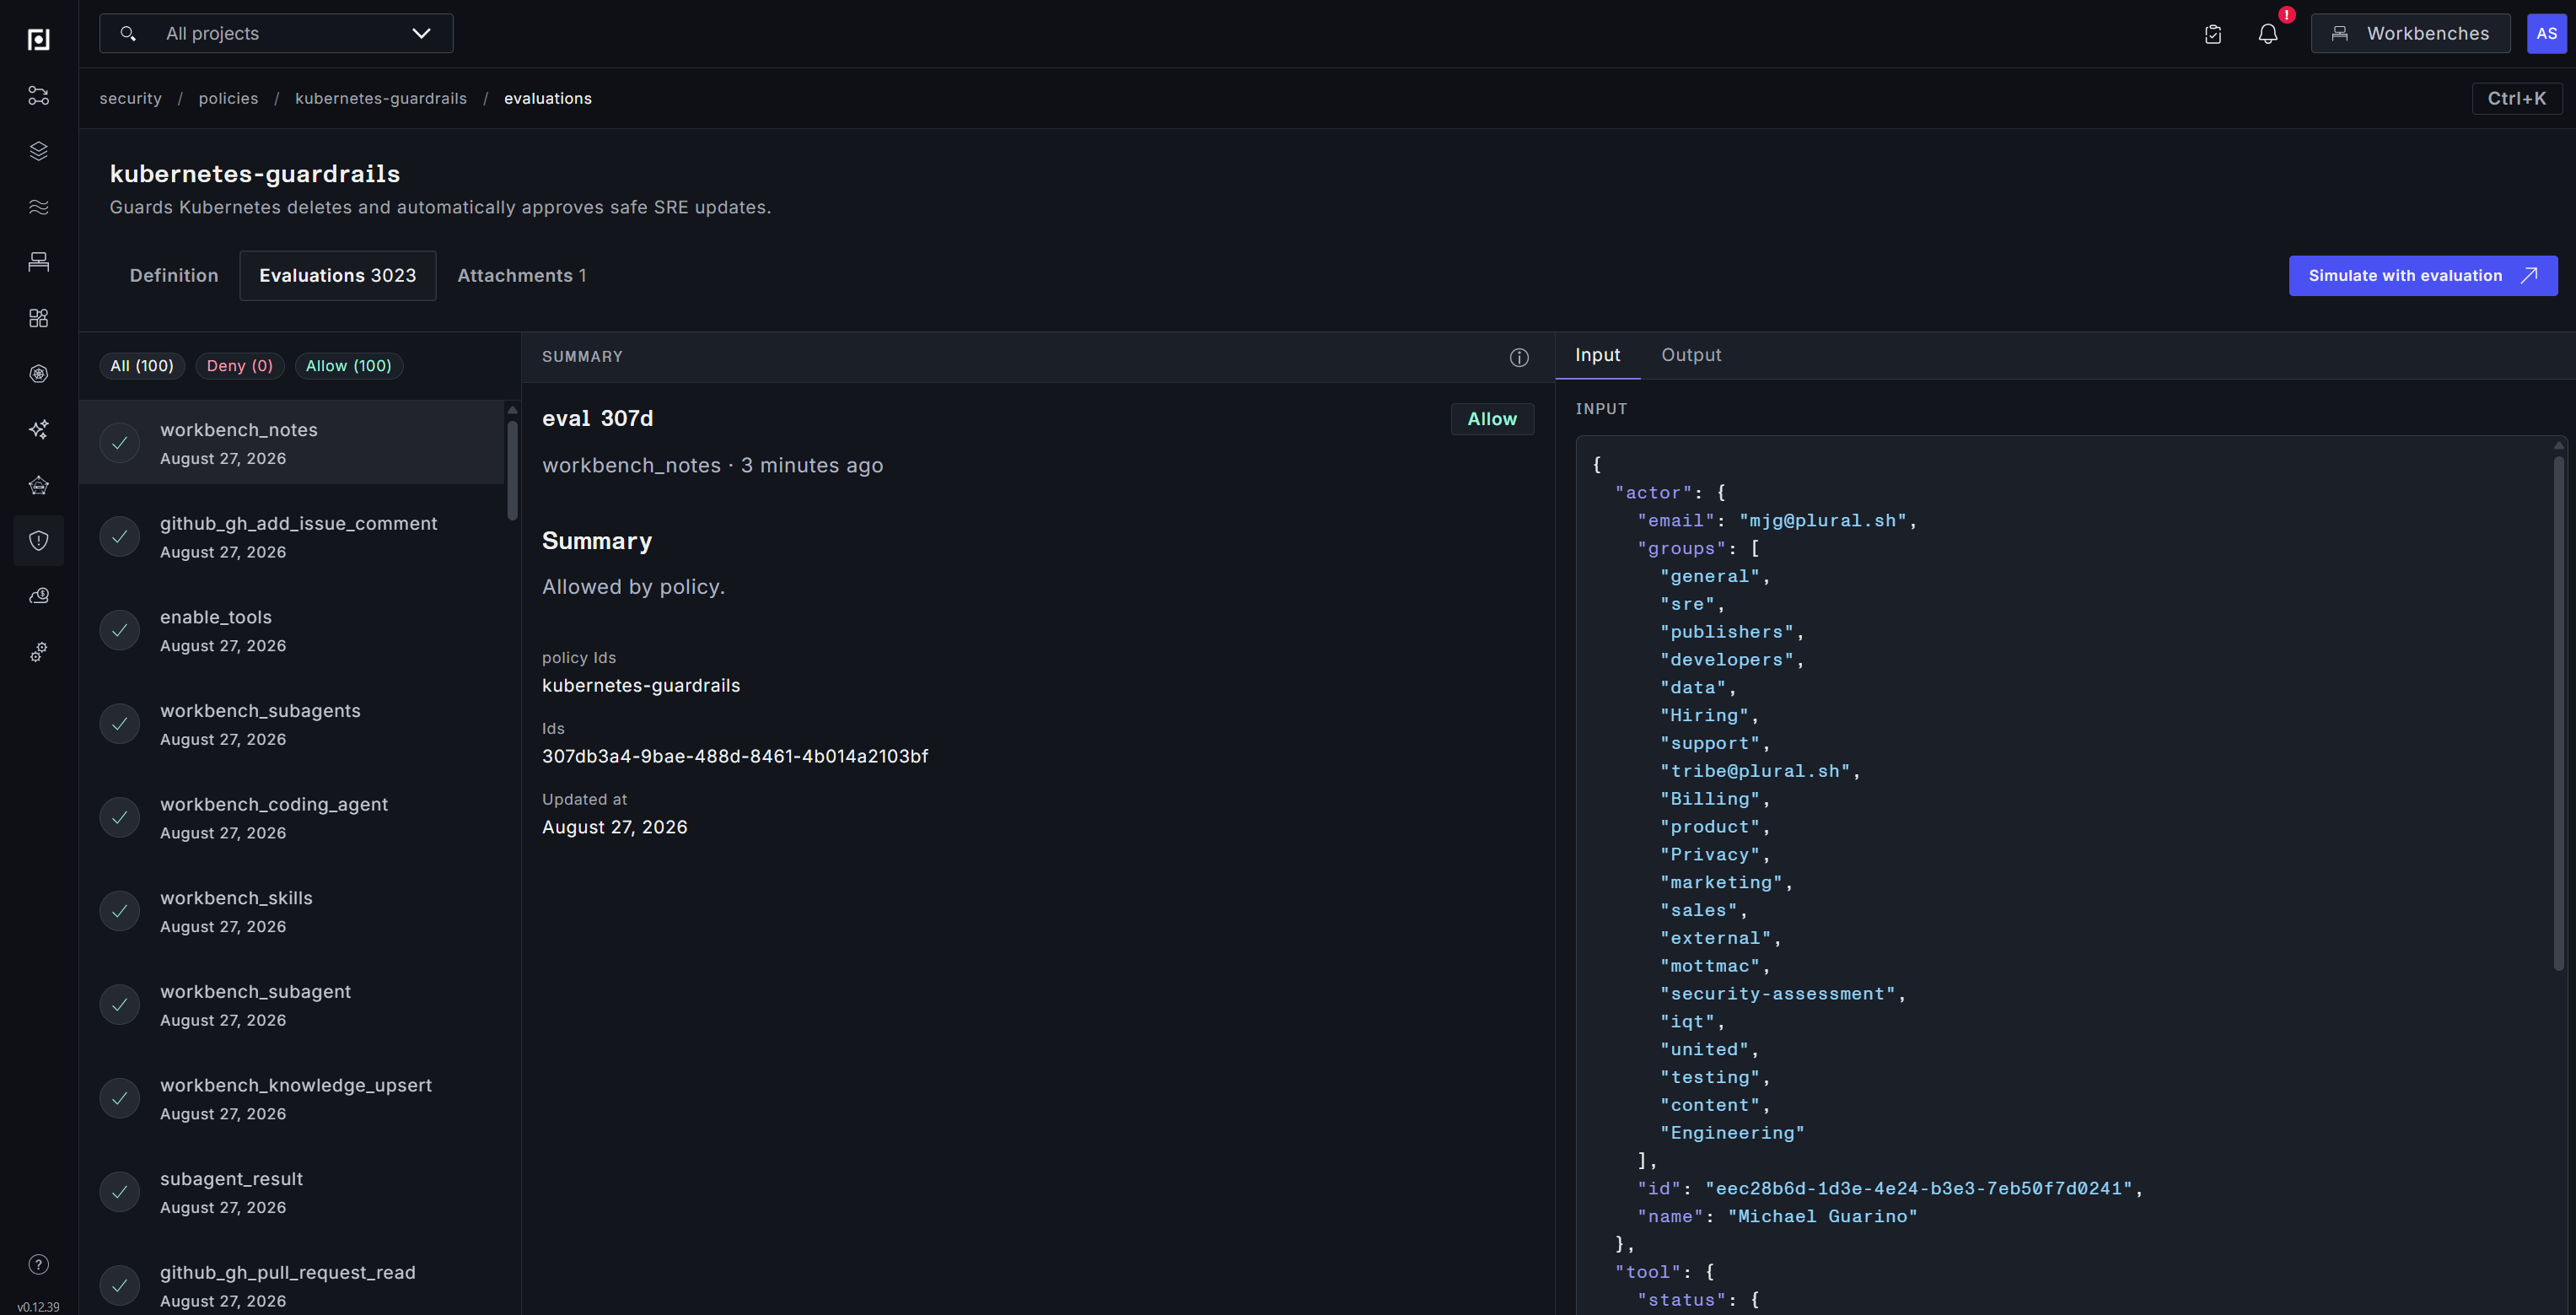Select the Output tab
This screenshot has height=1315, width=2576.
(1691, 355)
